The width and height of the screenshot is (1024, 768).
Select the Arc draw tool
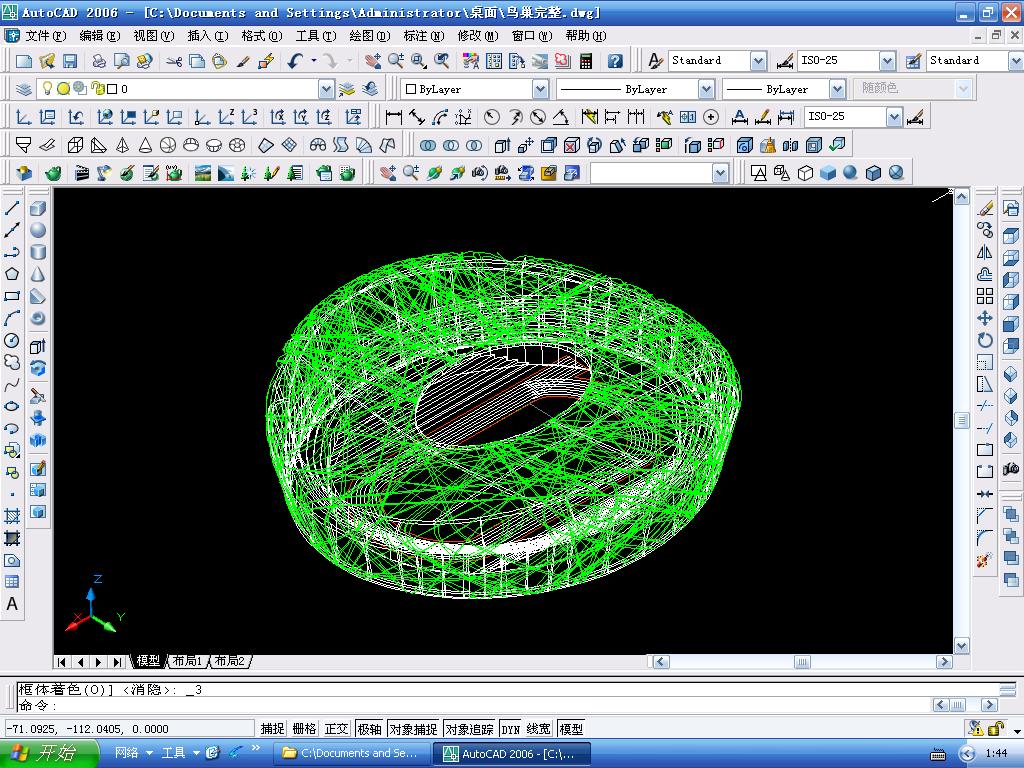point(12,318)
